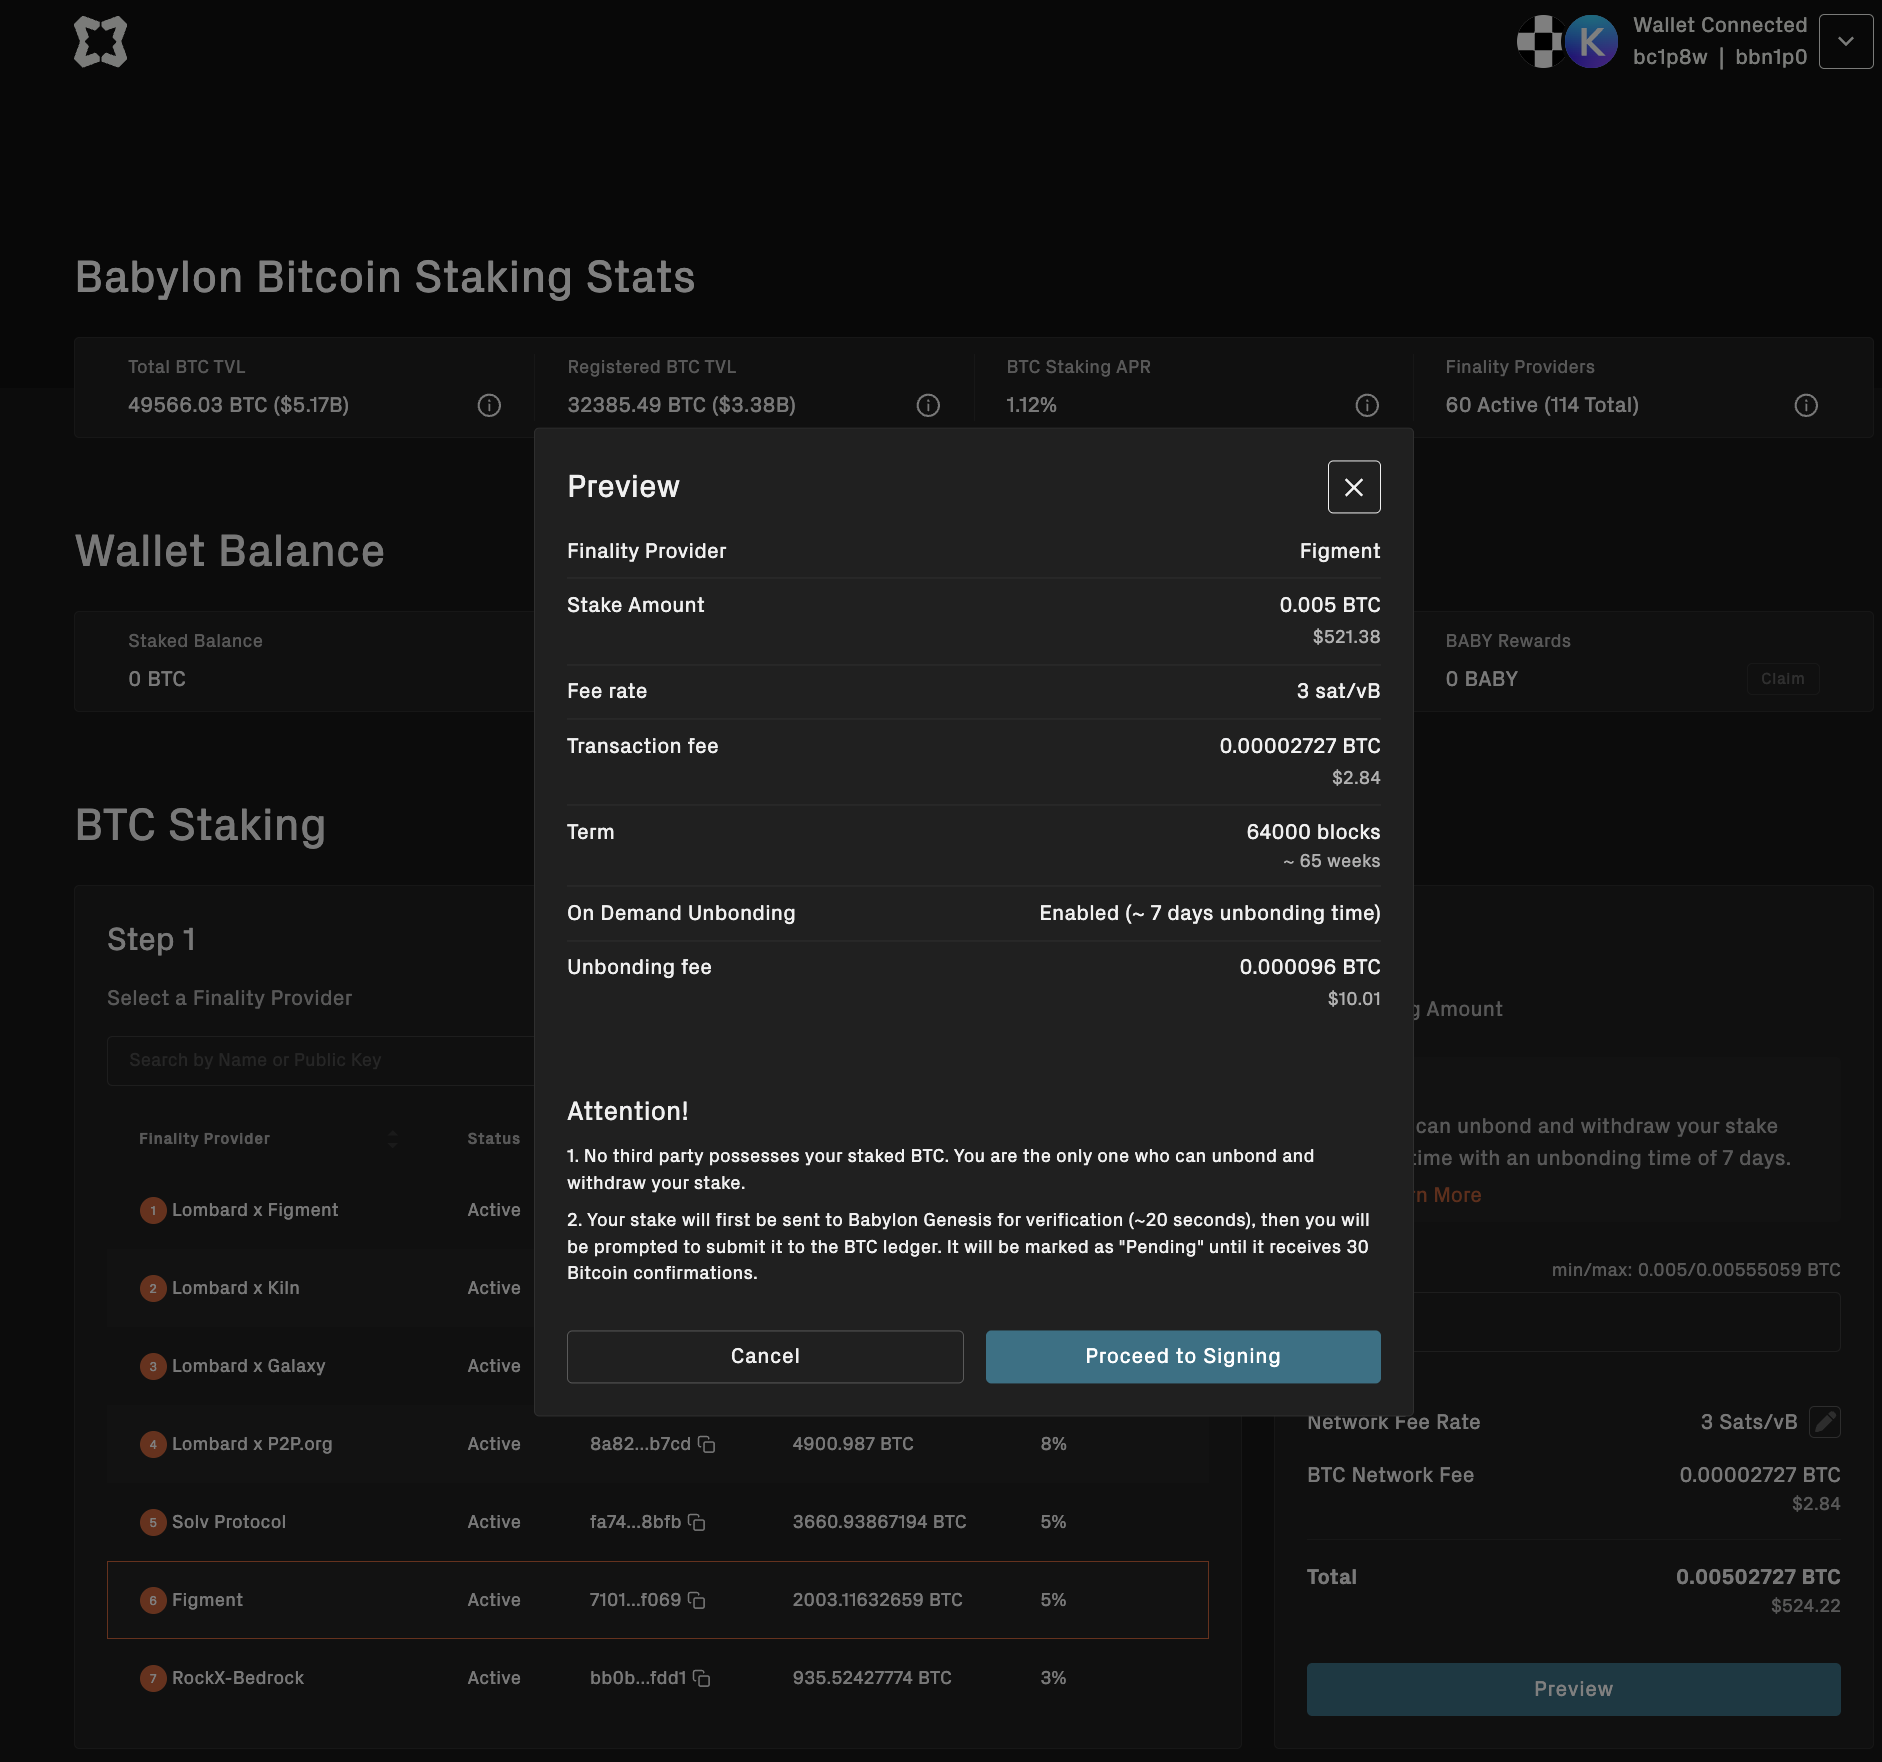This screenshot has width=1882, height=1762.
Task: Copy public key 8a82...b7cd
Action: click(x=707, y=1444)
